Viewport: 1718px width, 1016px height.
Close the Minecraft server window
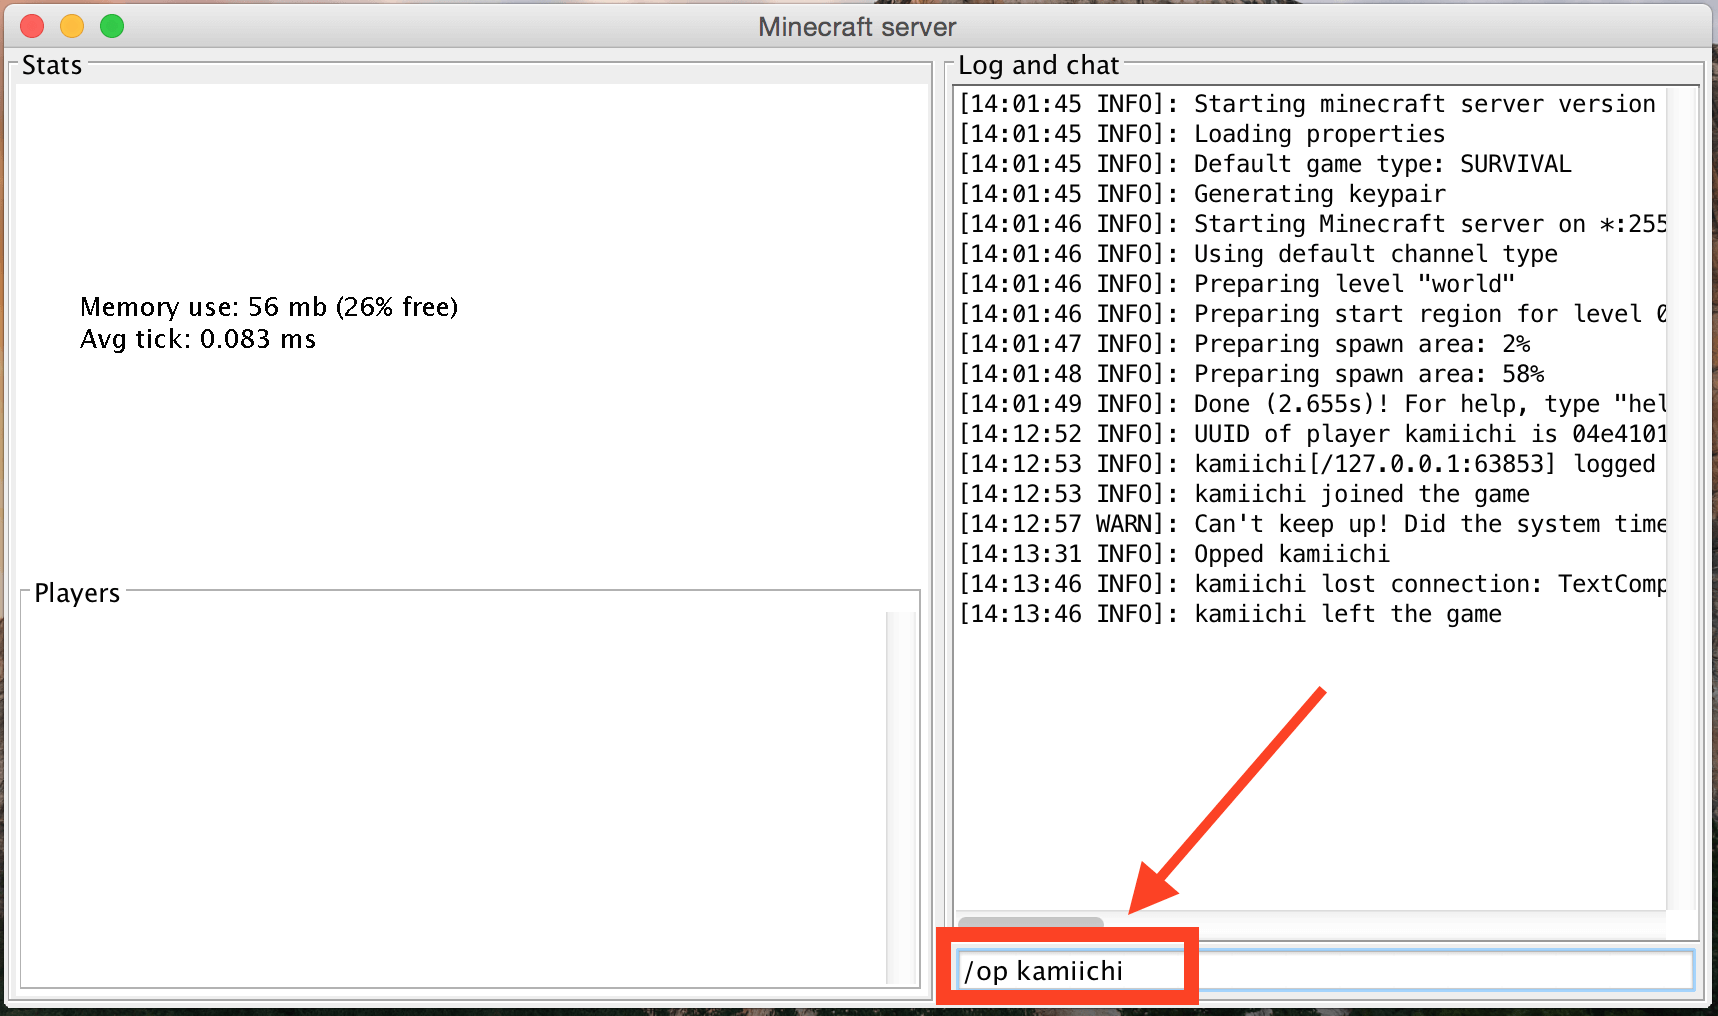click(32, 26)
